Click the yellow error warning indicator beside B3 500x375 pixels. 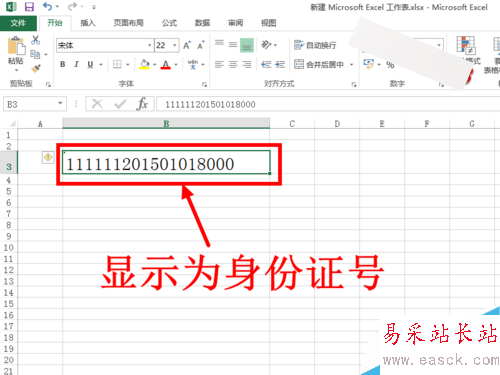[48, 157]
